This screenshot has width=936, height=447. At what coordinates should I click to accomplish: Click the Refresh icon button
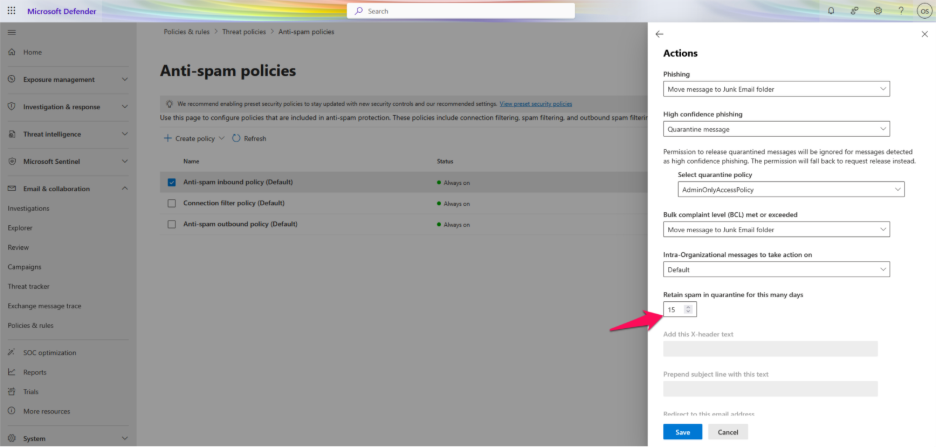[x=236, y=139]
